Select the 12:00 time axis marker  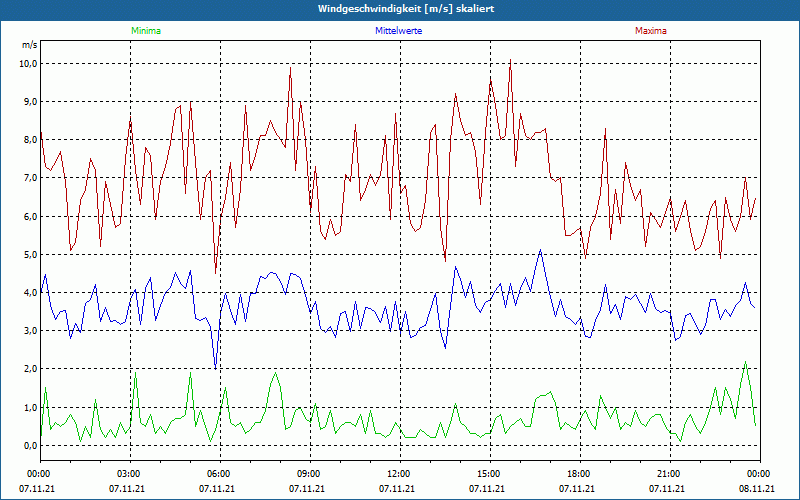coord(399,473)
